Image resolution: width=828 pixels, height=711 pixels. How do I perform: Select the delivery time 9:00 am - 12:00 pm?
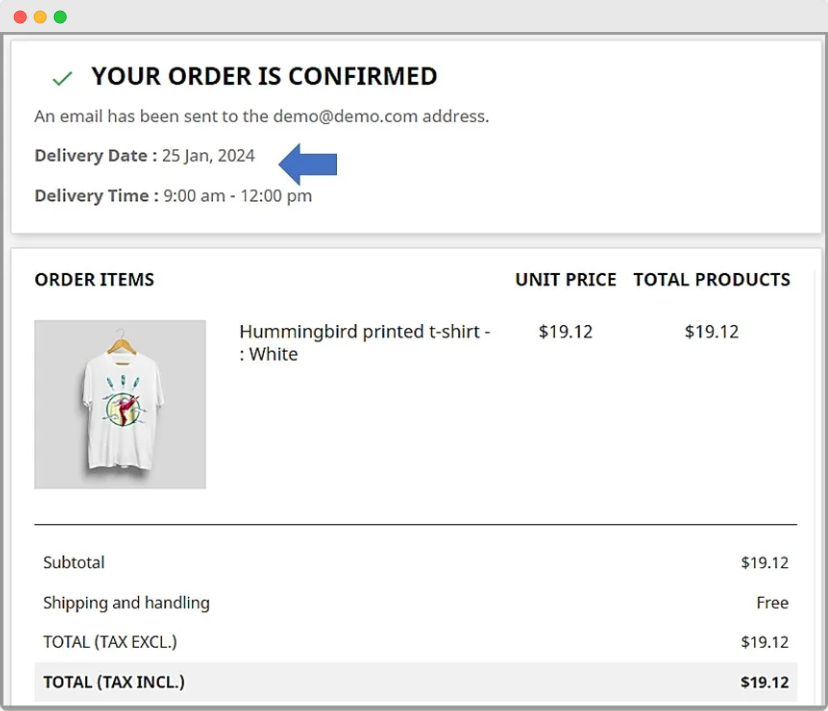pyautogui.click(x=237, y=196)
